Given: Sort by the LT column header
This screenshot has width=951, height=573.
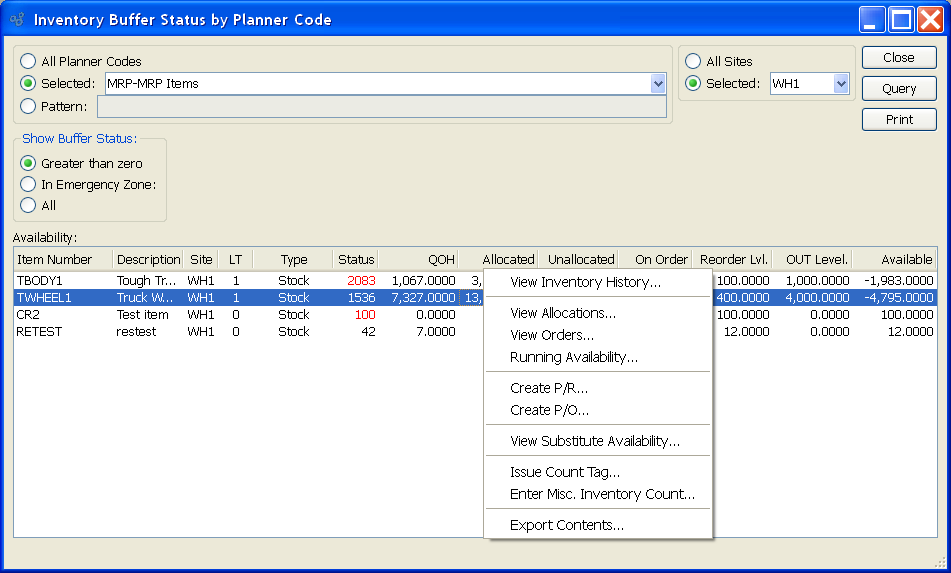Looking at the screenshot, I should 235,260.
